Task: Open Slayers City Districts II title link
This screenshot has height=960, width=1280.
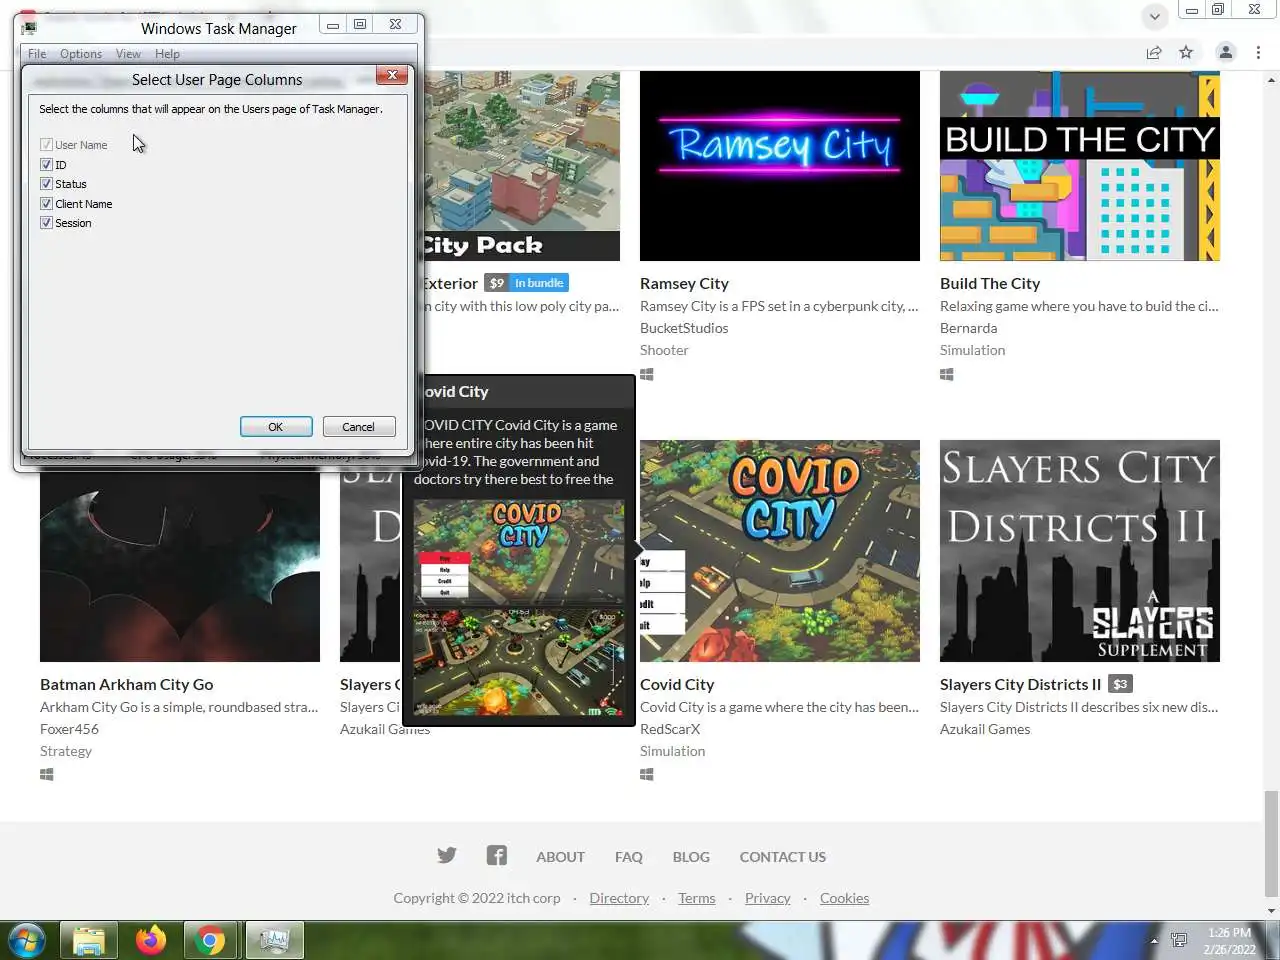Action: (1020, 685)
